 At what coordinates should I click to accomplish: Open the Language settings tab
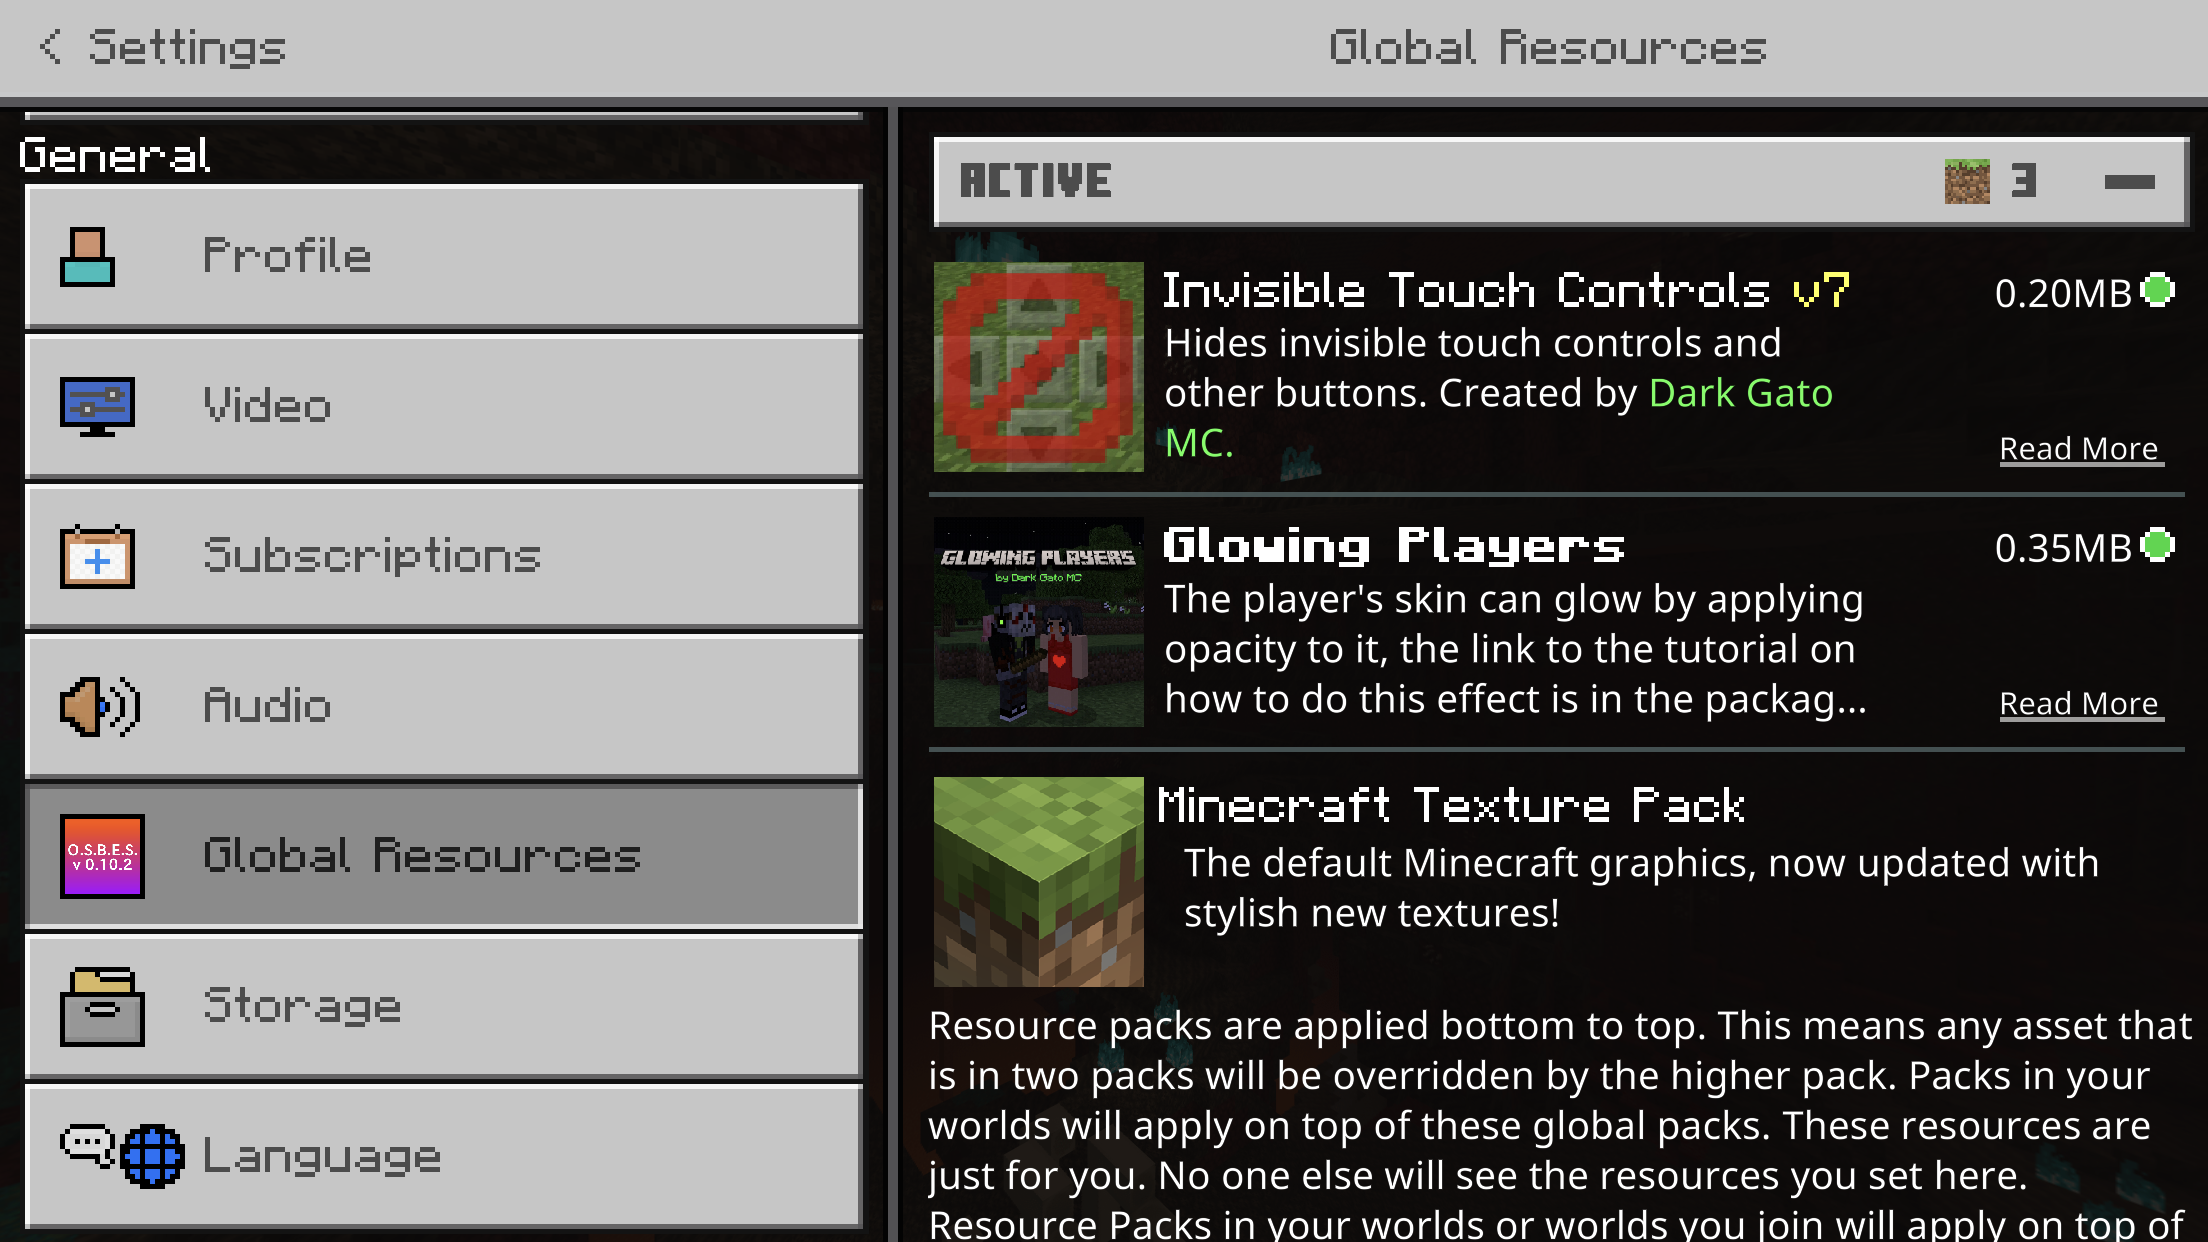[x=443, y=1156]
